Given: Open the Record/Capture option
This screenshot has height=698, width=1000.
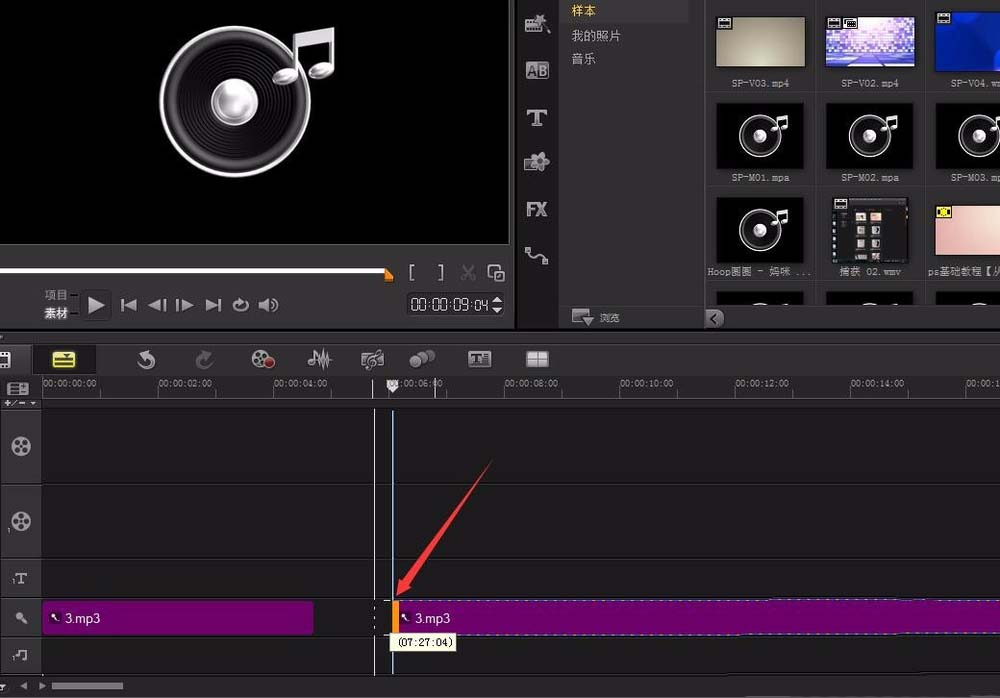Looking at the screenshot, I should [x=263, y=359].
